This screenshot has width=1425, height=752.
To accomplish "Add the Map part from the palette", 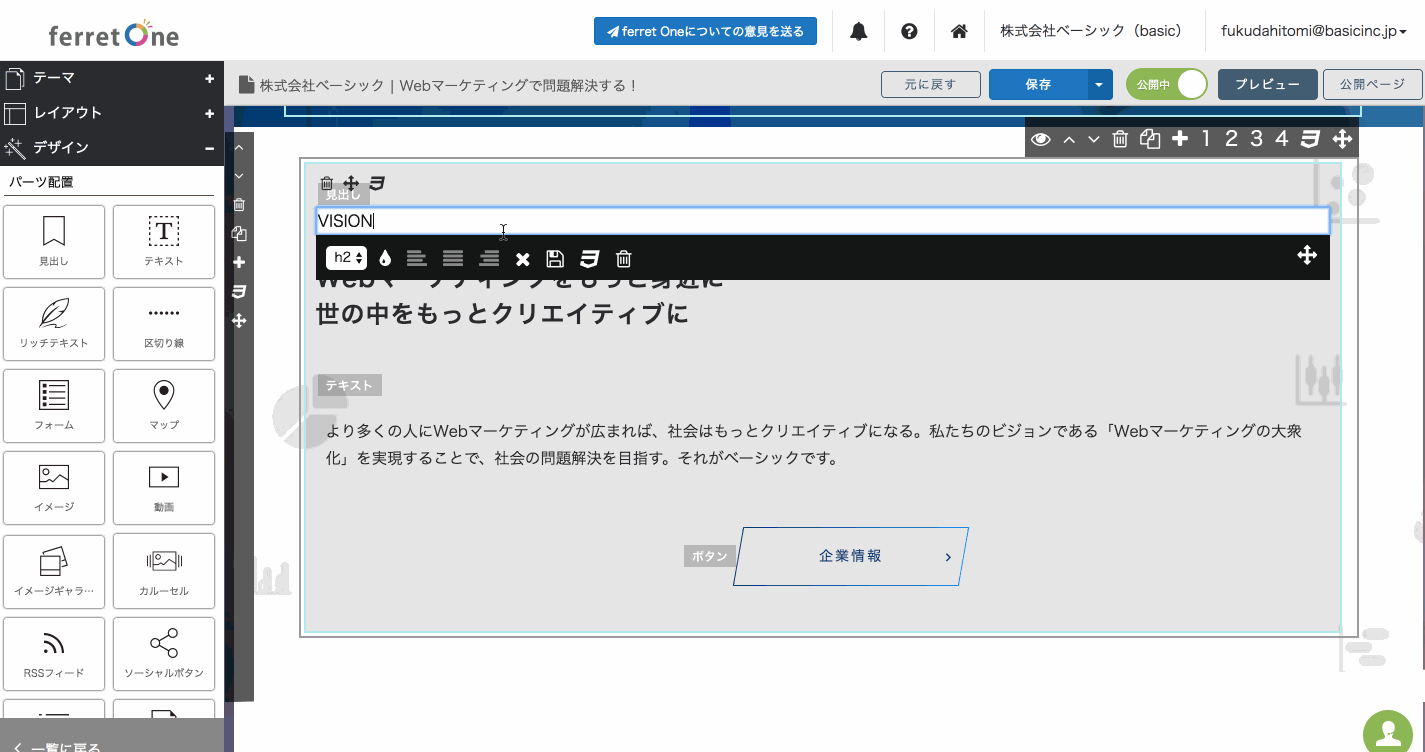I will click(164, 405).
